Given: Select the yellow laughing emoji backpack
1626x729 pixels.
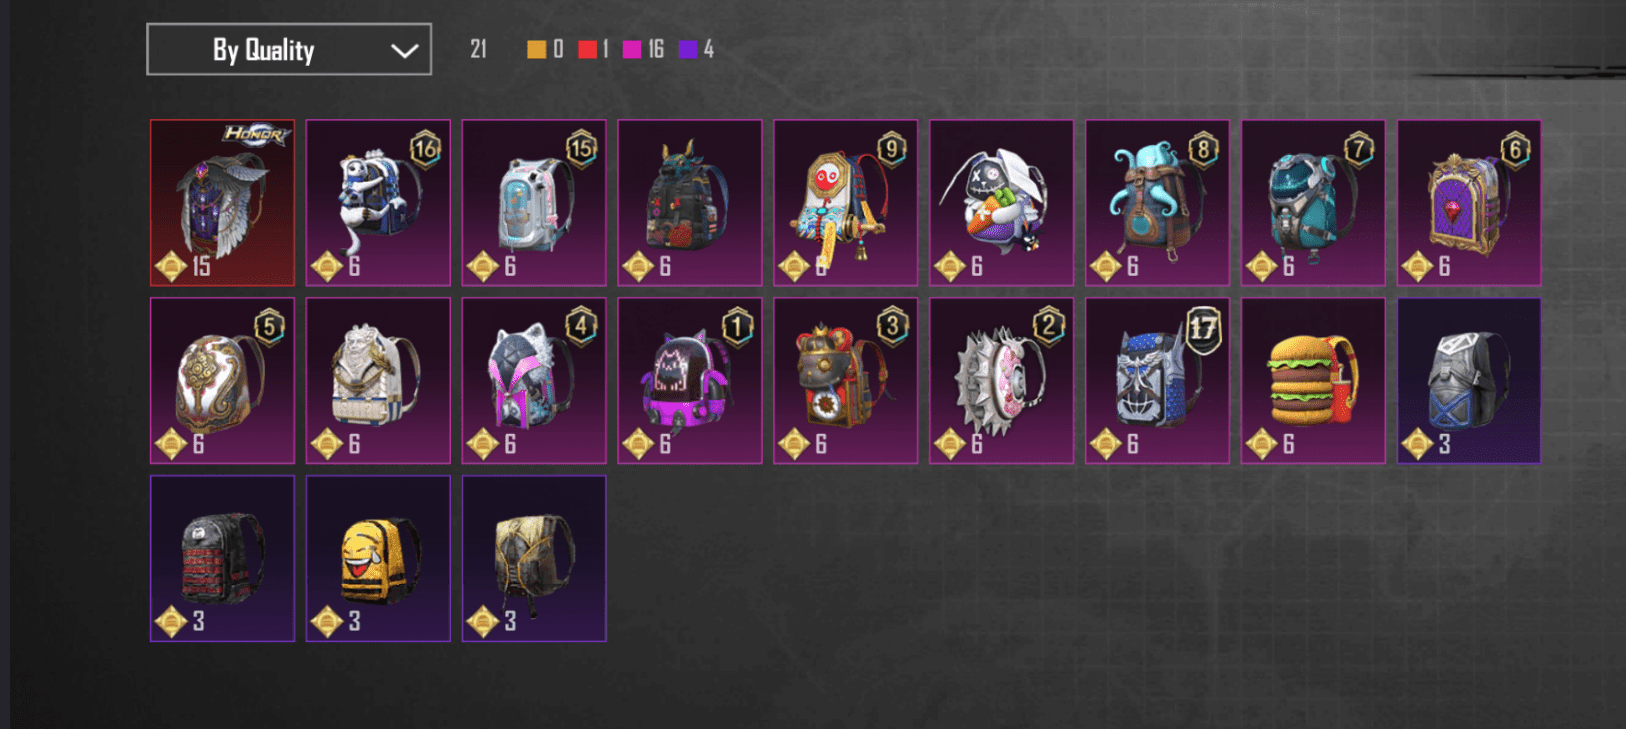Looking at the screenshot, I should [378, 558].
